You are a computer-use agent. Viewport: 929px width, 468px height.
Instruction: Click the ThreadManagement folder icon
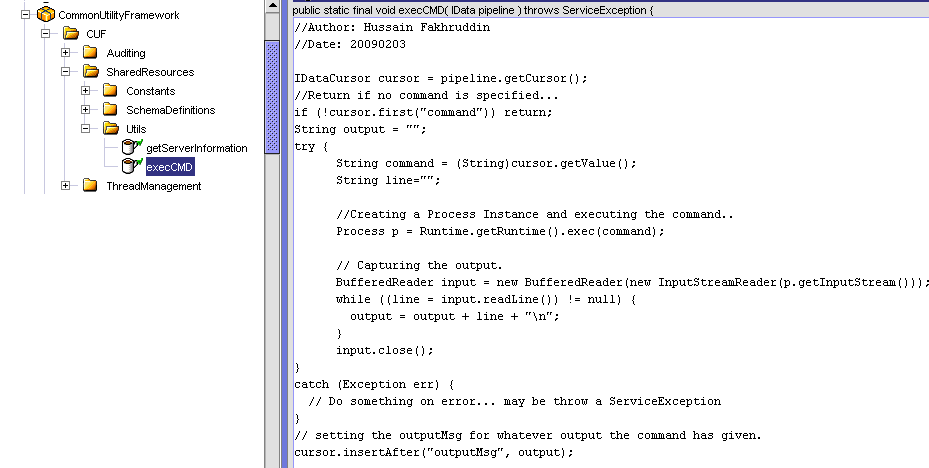(90, 185)
